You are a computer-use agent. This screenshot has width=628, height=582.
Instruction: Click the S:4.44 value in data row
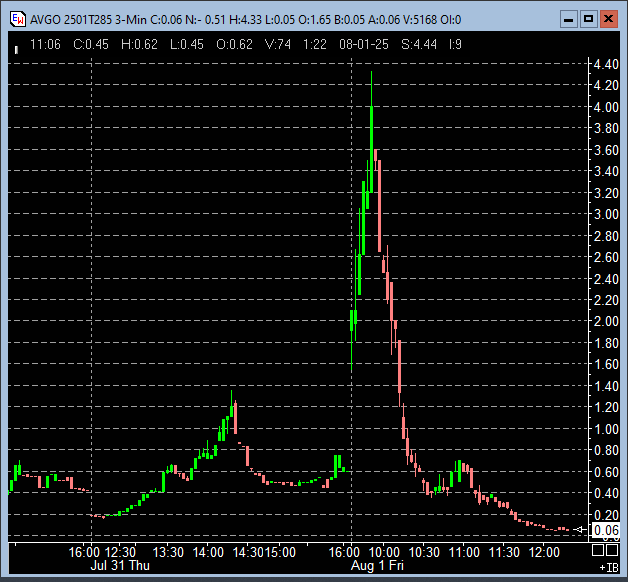point(419,44)
